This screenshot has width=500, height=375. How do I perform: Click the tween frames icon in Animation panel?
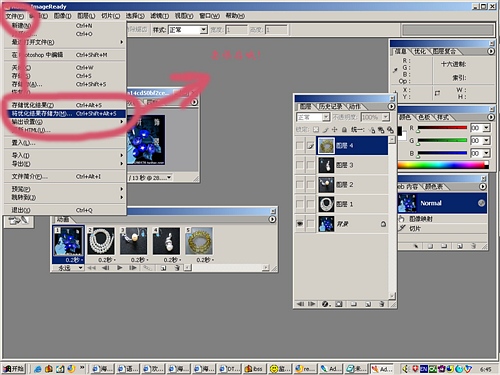pos(147,268)
